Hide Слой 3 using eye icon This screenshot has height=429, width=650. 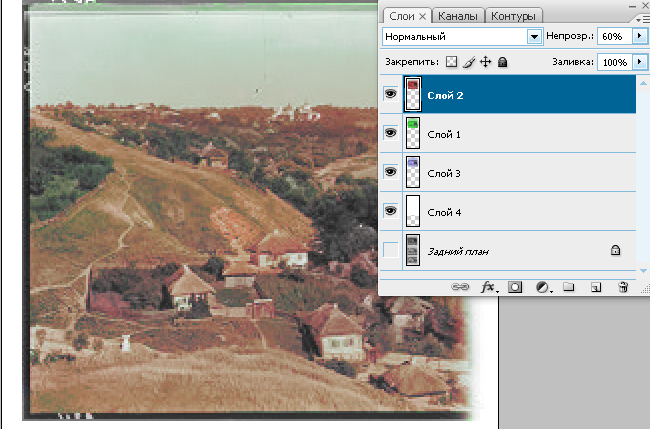point(390,172)
